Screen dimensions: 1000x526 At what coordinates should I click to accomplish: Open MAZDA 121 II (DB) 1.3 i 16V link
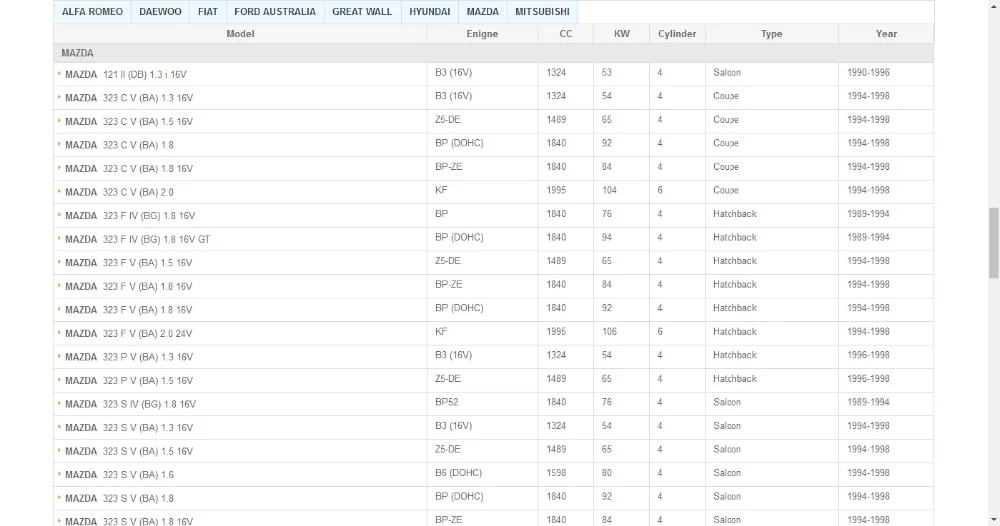click(x=126, y=75)
